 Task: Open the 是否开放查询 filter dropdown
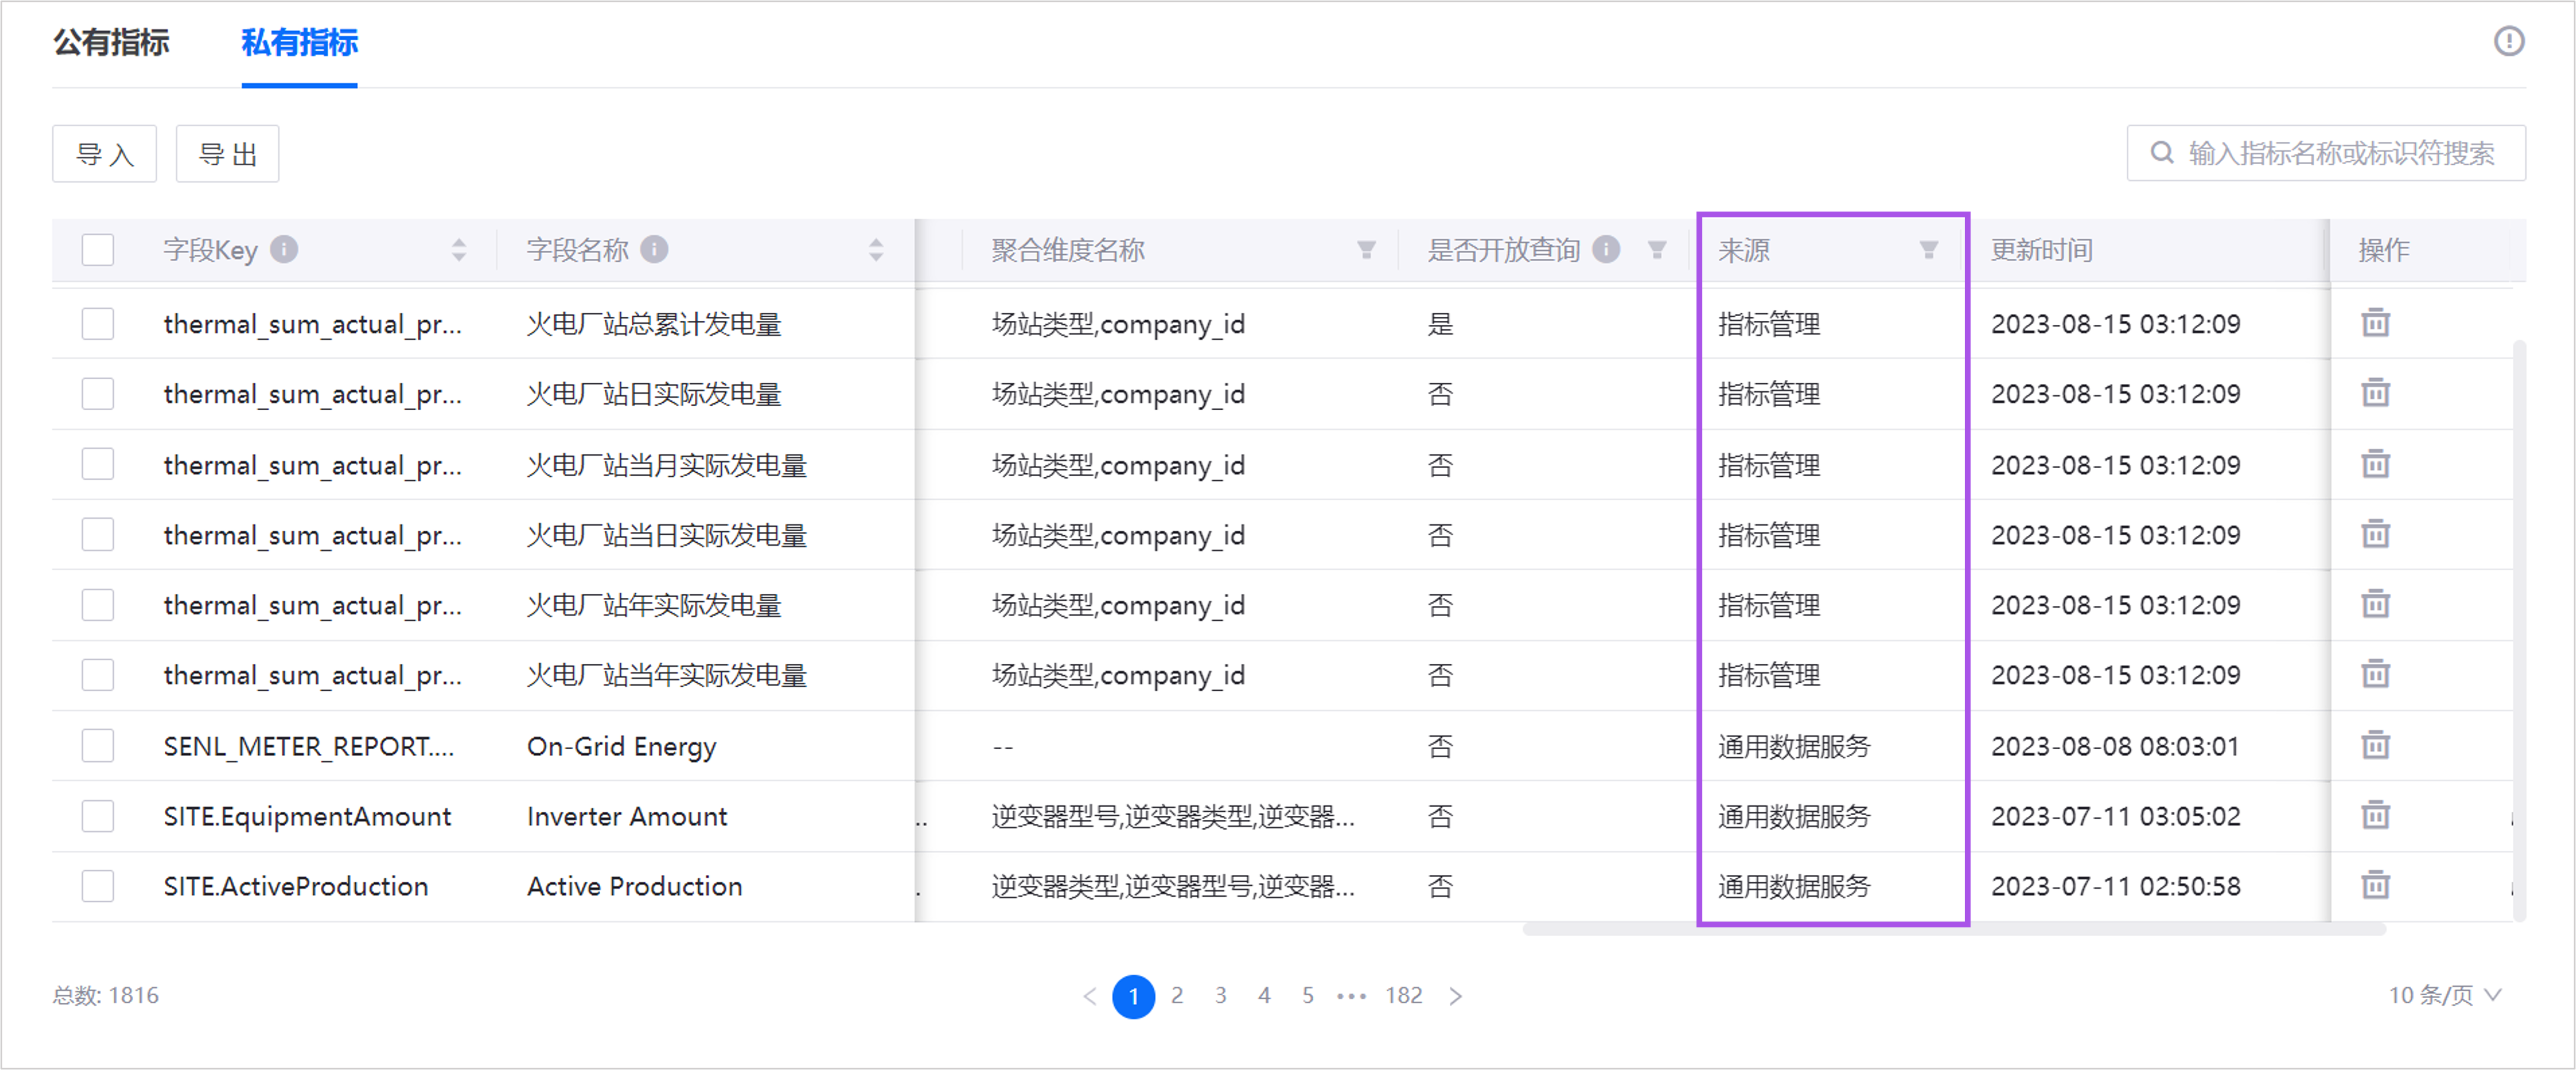tap(1657, 250)
